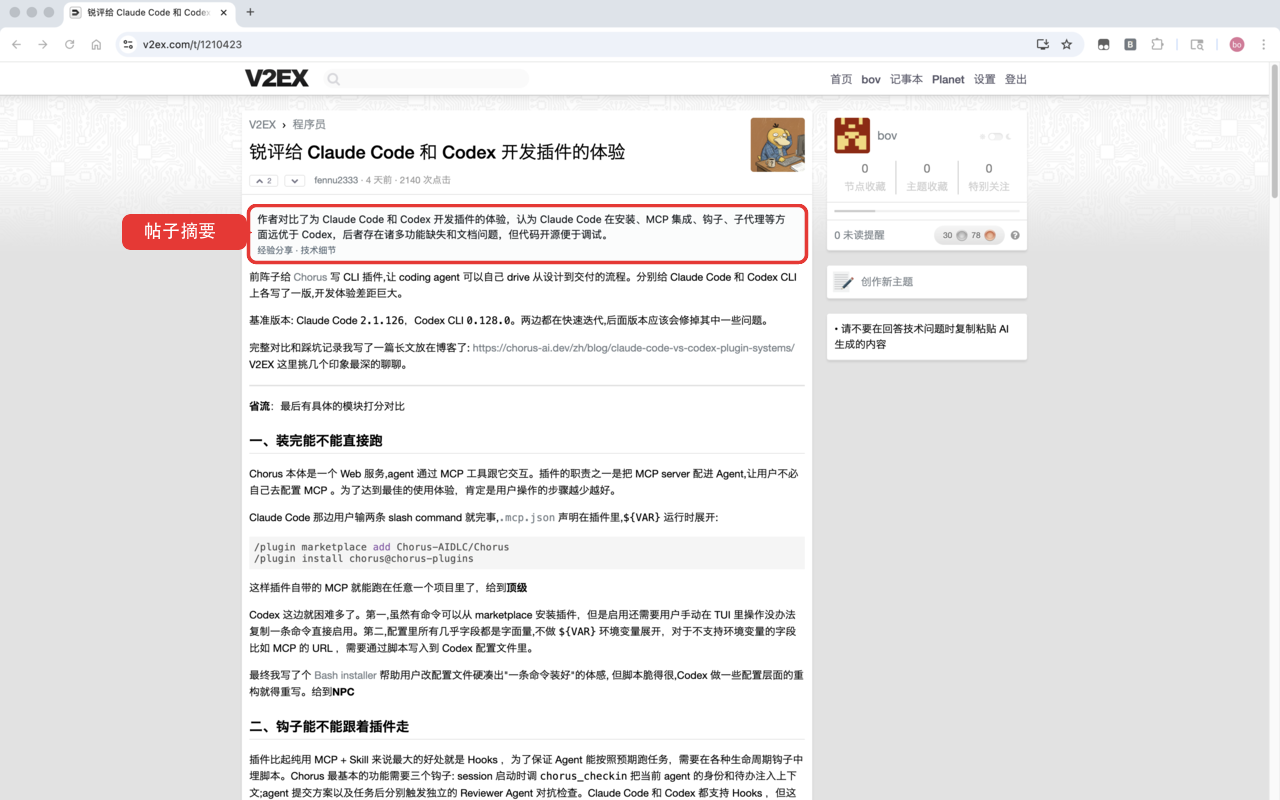Click the bov username in the sidebar
This screenshot has width=1280, height=800.
click(887, 136)
